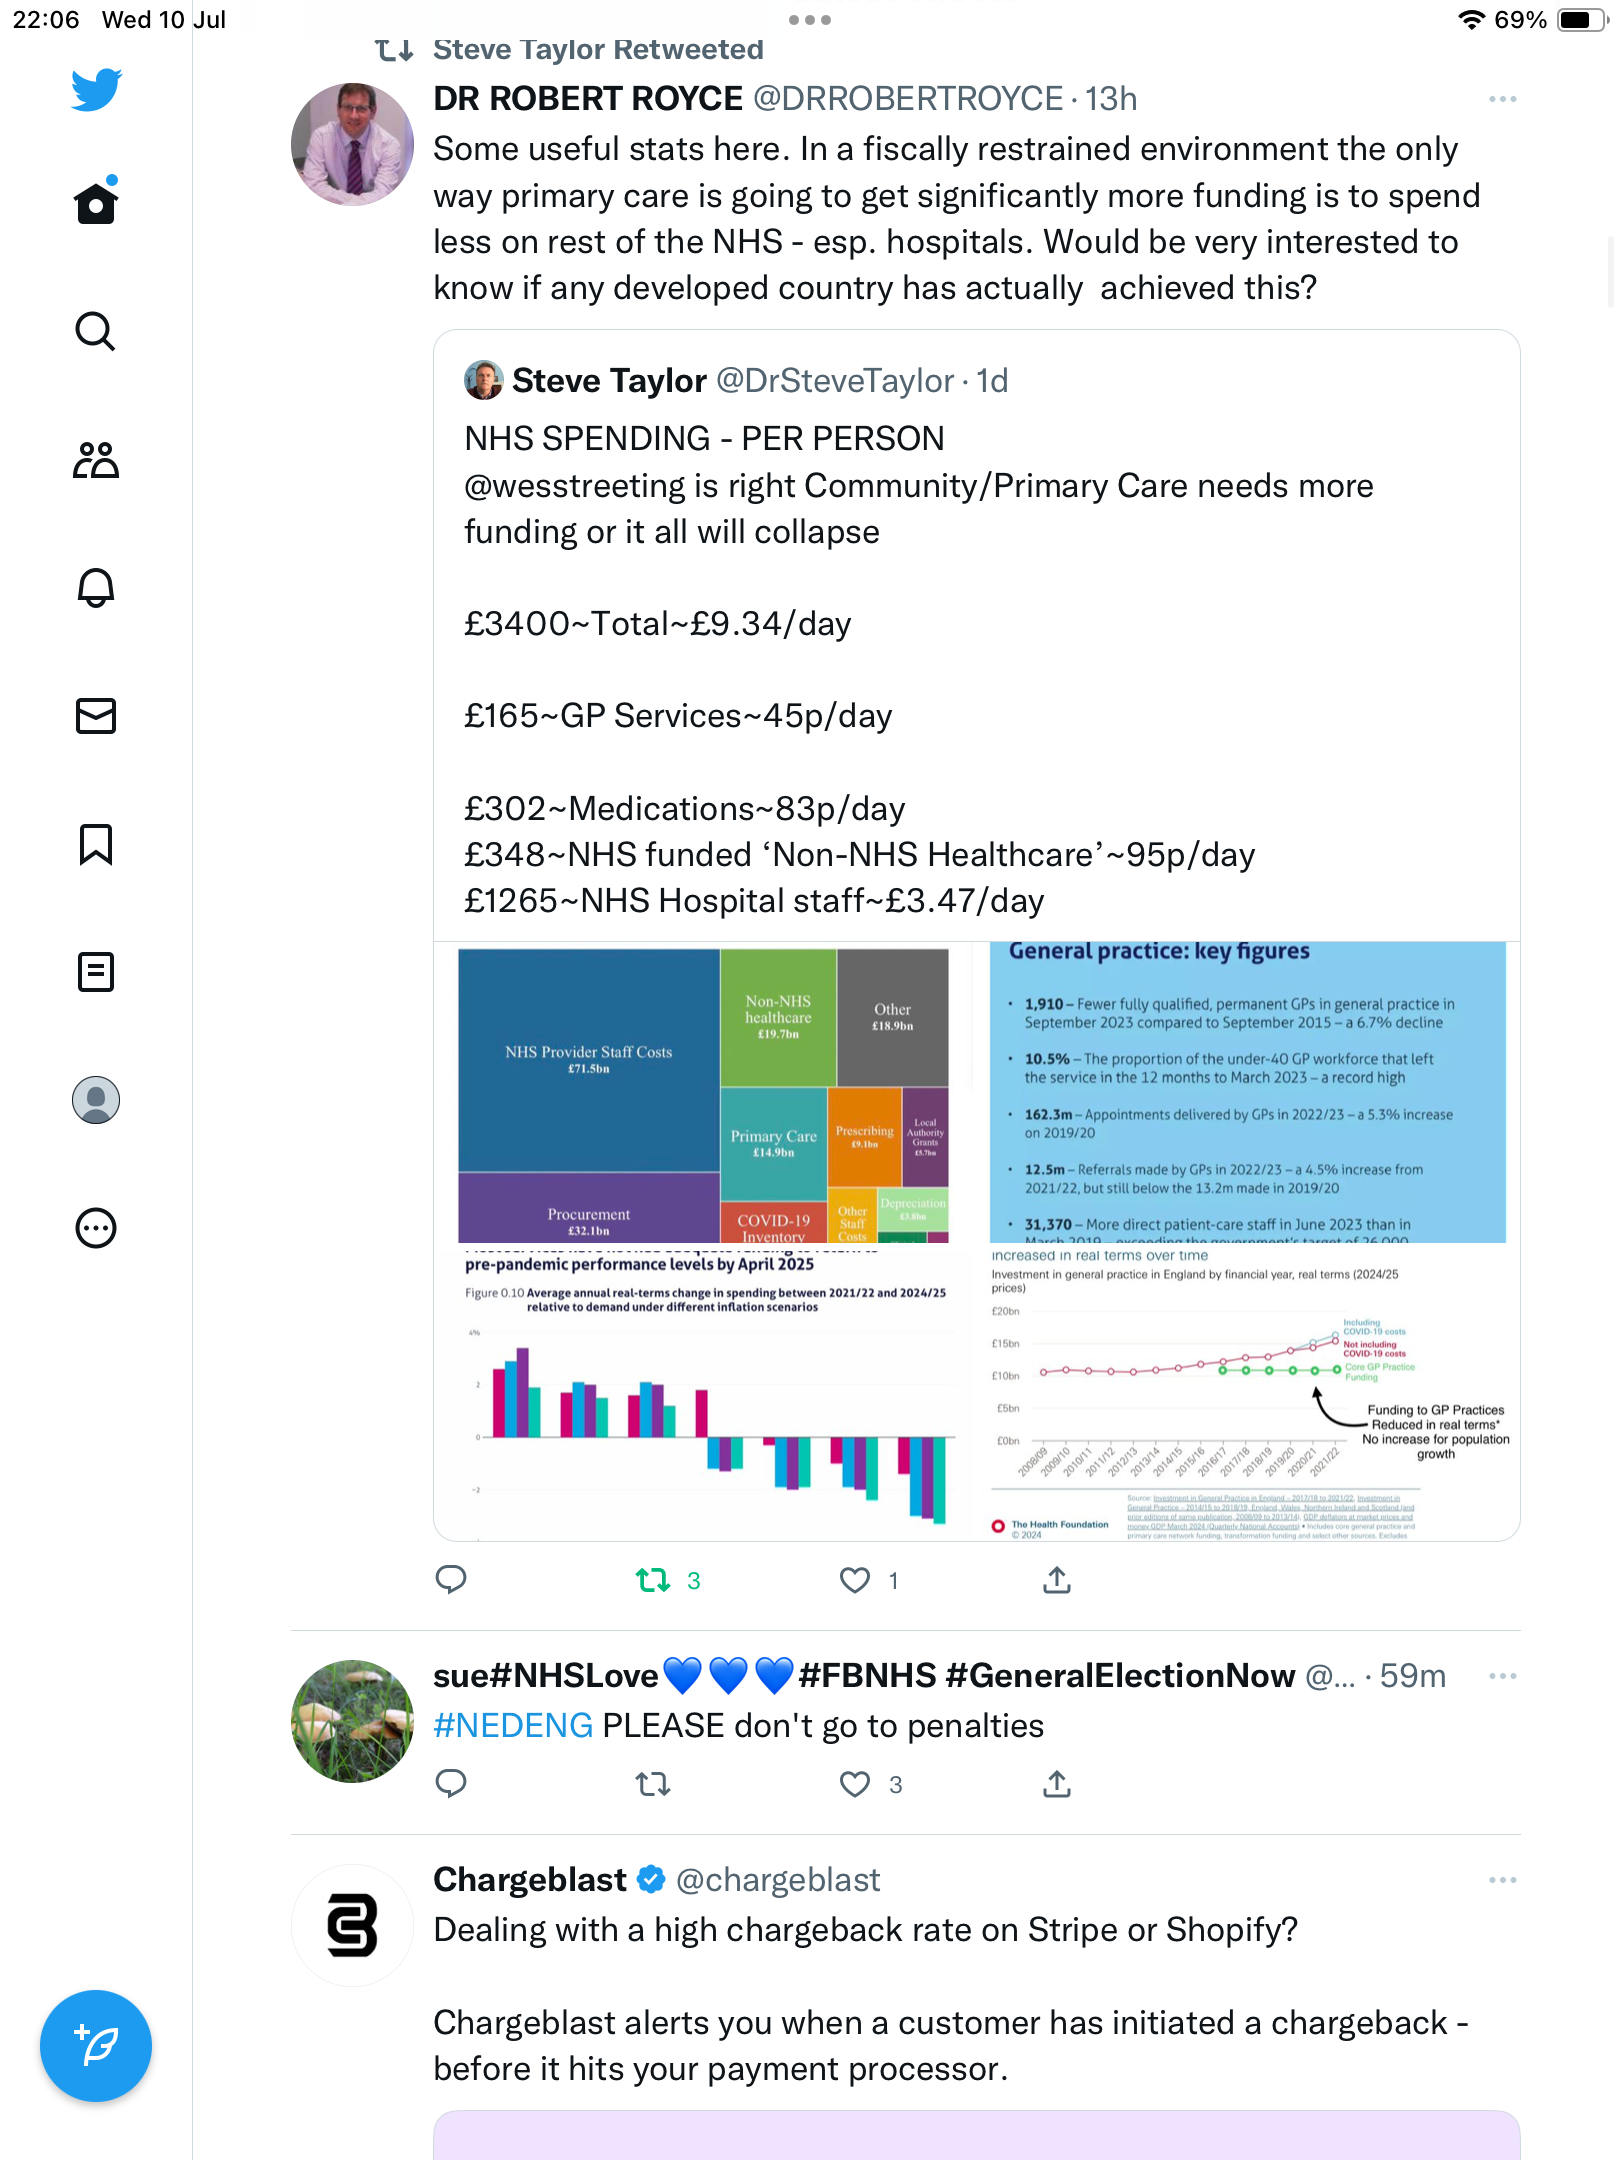Screen dimensions: 1620x2160
Task: Open the Search page
Action: (x=96, y=331)
